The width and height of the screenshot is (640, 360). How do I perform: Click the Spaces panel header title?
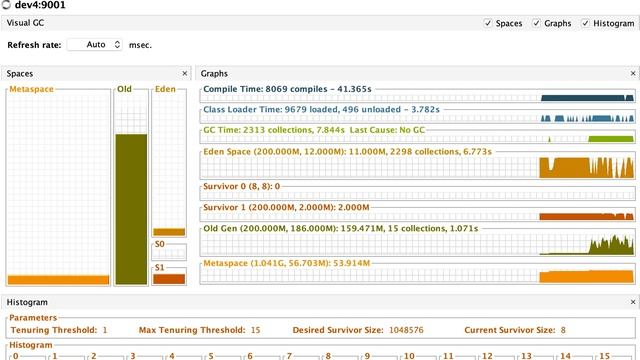20,73
